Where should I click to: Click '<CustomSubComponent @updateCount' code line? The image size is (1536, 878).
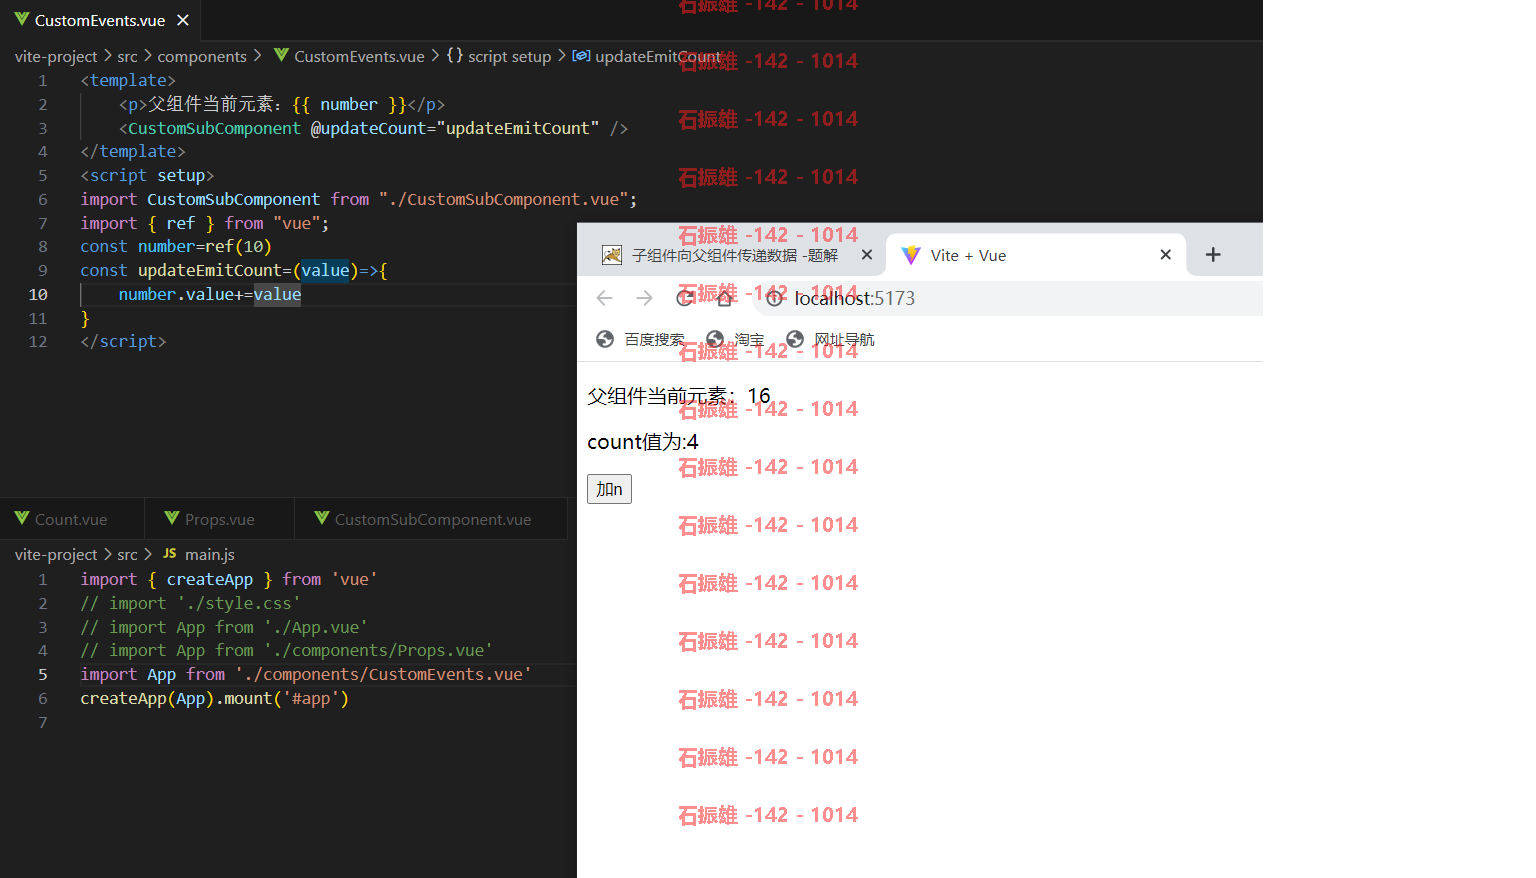[x=373, y=128]
